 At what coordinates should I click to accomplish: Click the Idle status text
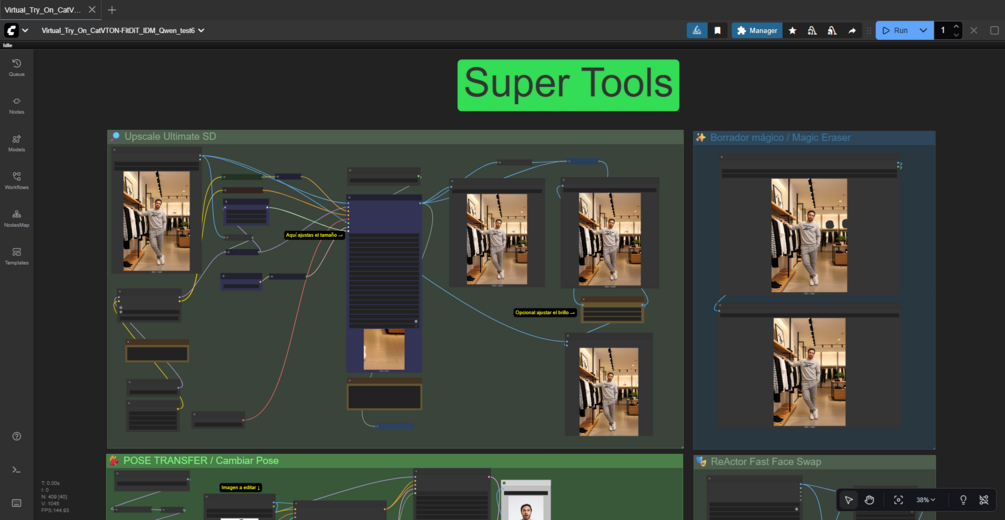tap(8, 45)
